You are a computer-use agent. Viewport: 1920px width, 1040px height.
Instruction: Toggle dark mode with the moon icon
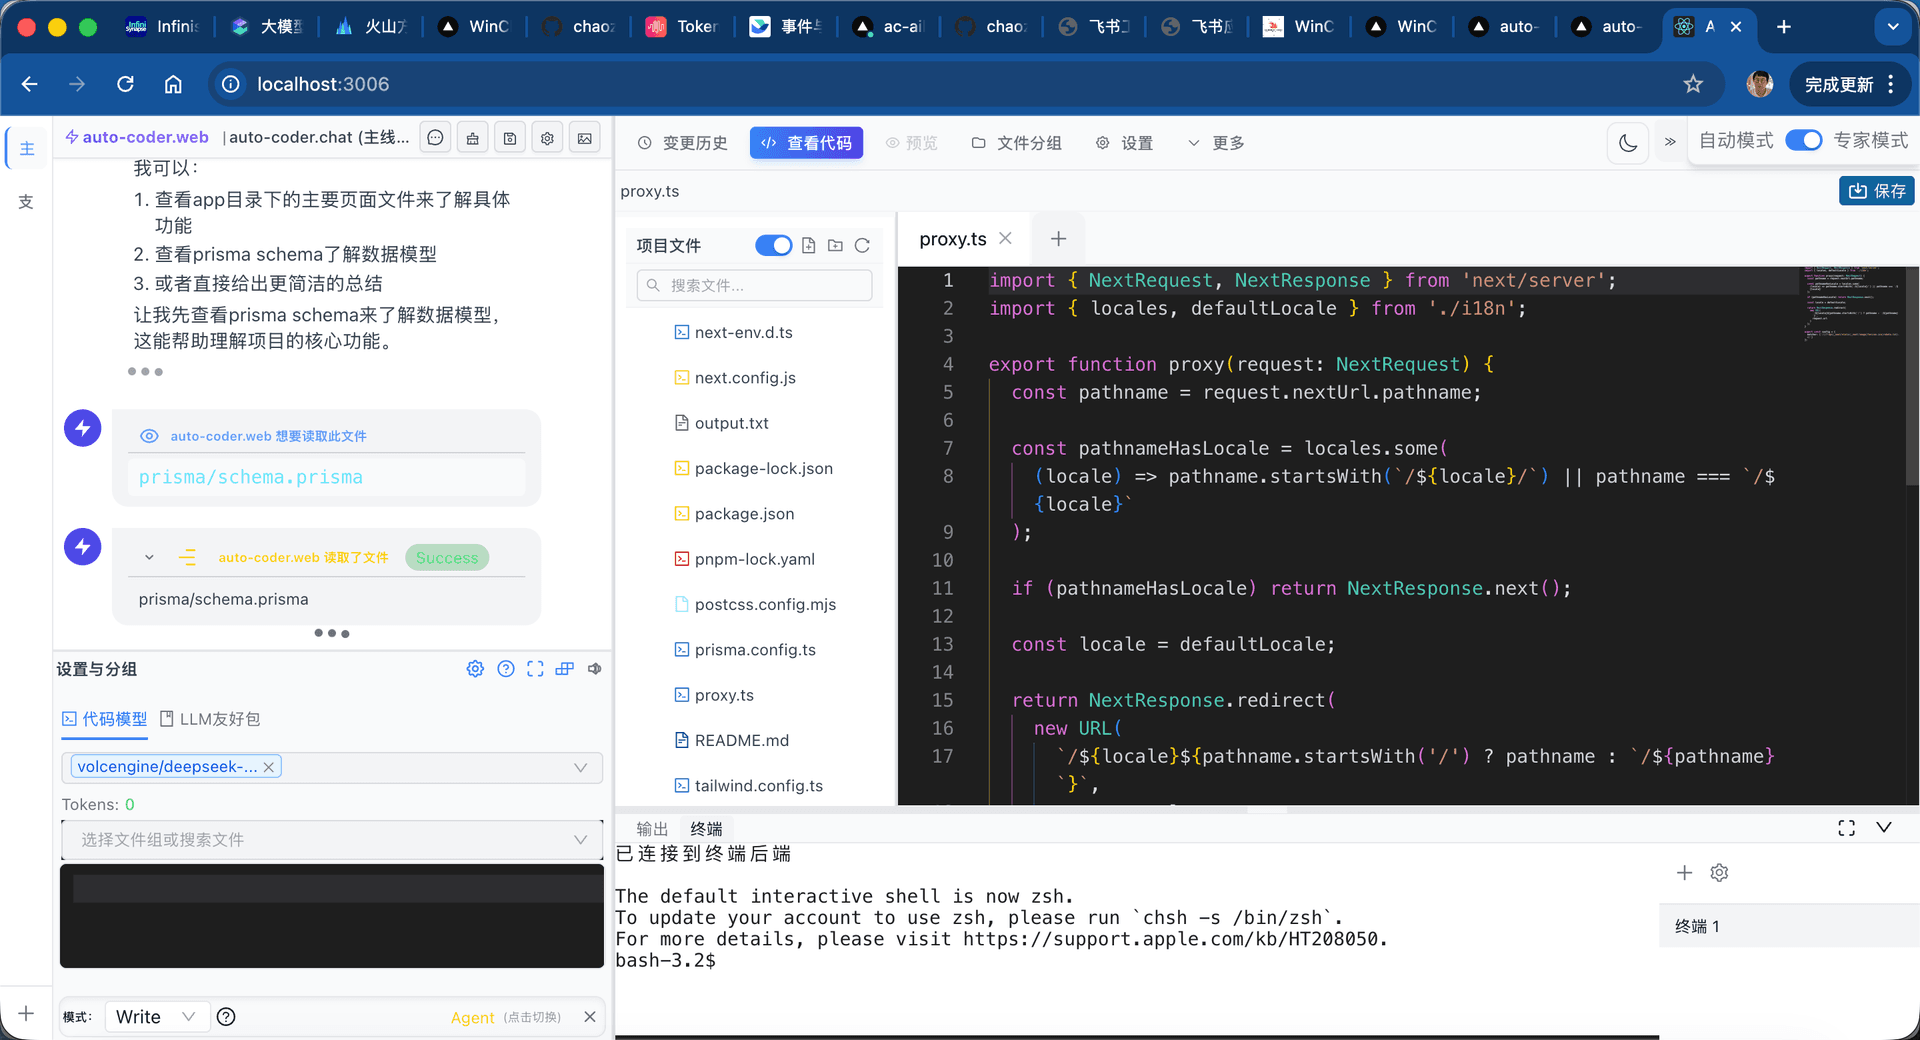(1628, 142)
